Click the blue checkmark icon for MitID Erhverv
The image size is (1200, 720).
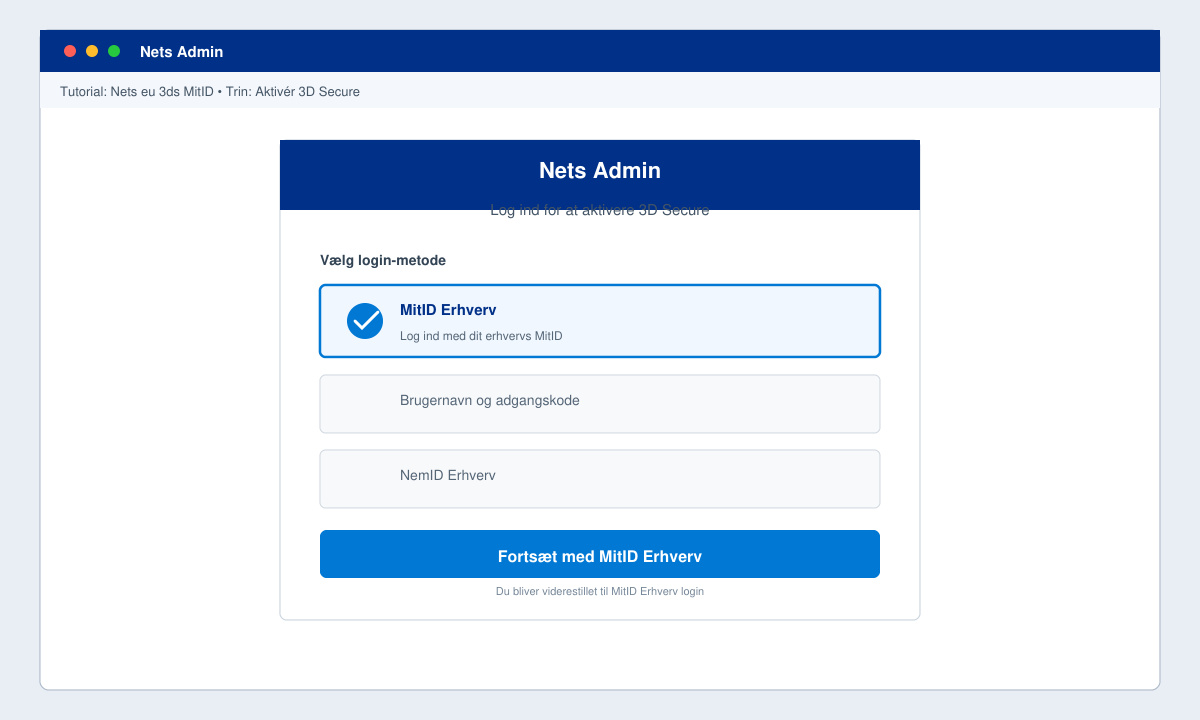click(x=365, y=321)
